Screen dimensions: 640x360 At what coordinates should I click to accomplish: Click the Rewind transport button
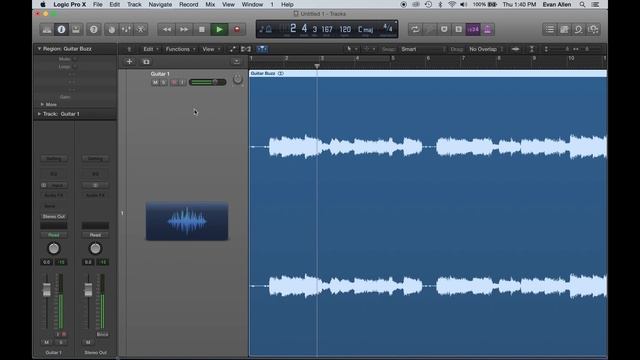pyautogui.click(x=167, y=29)
